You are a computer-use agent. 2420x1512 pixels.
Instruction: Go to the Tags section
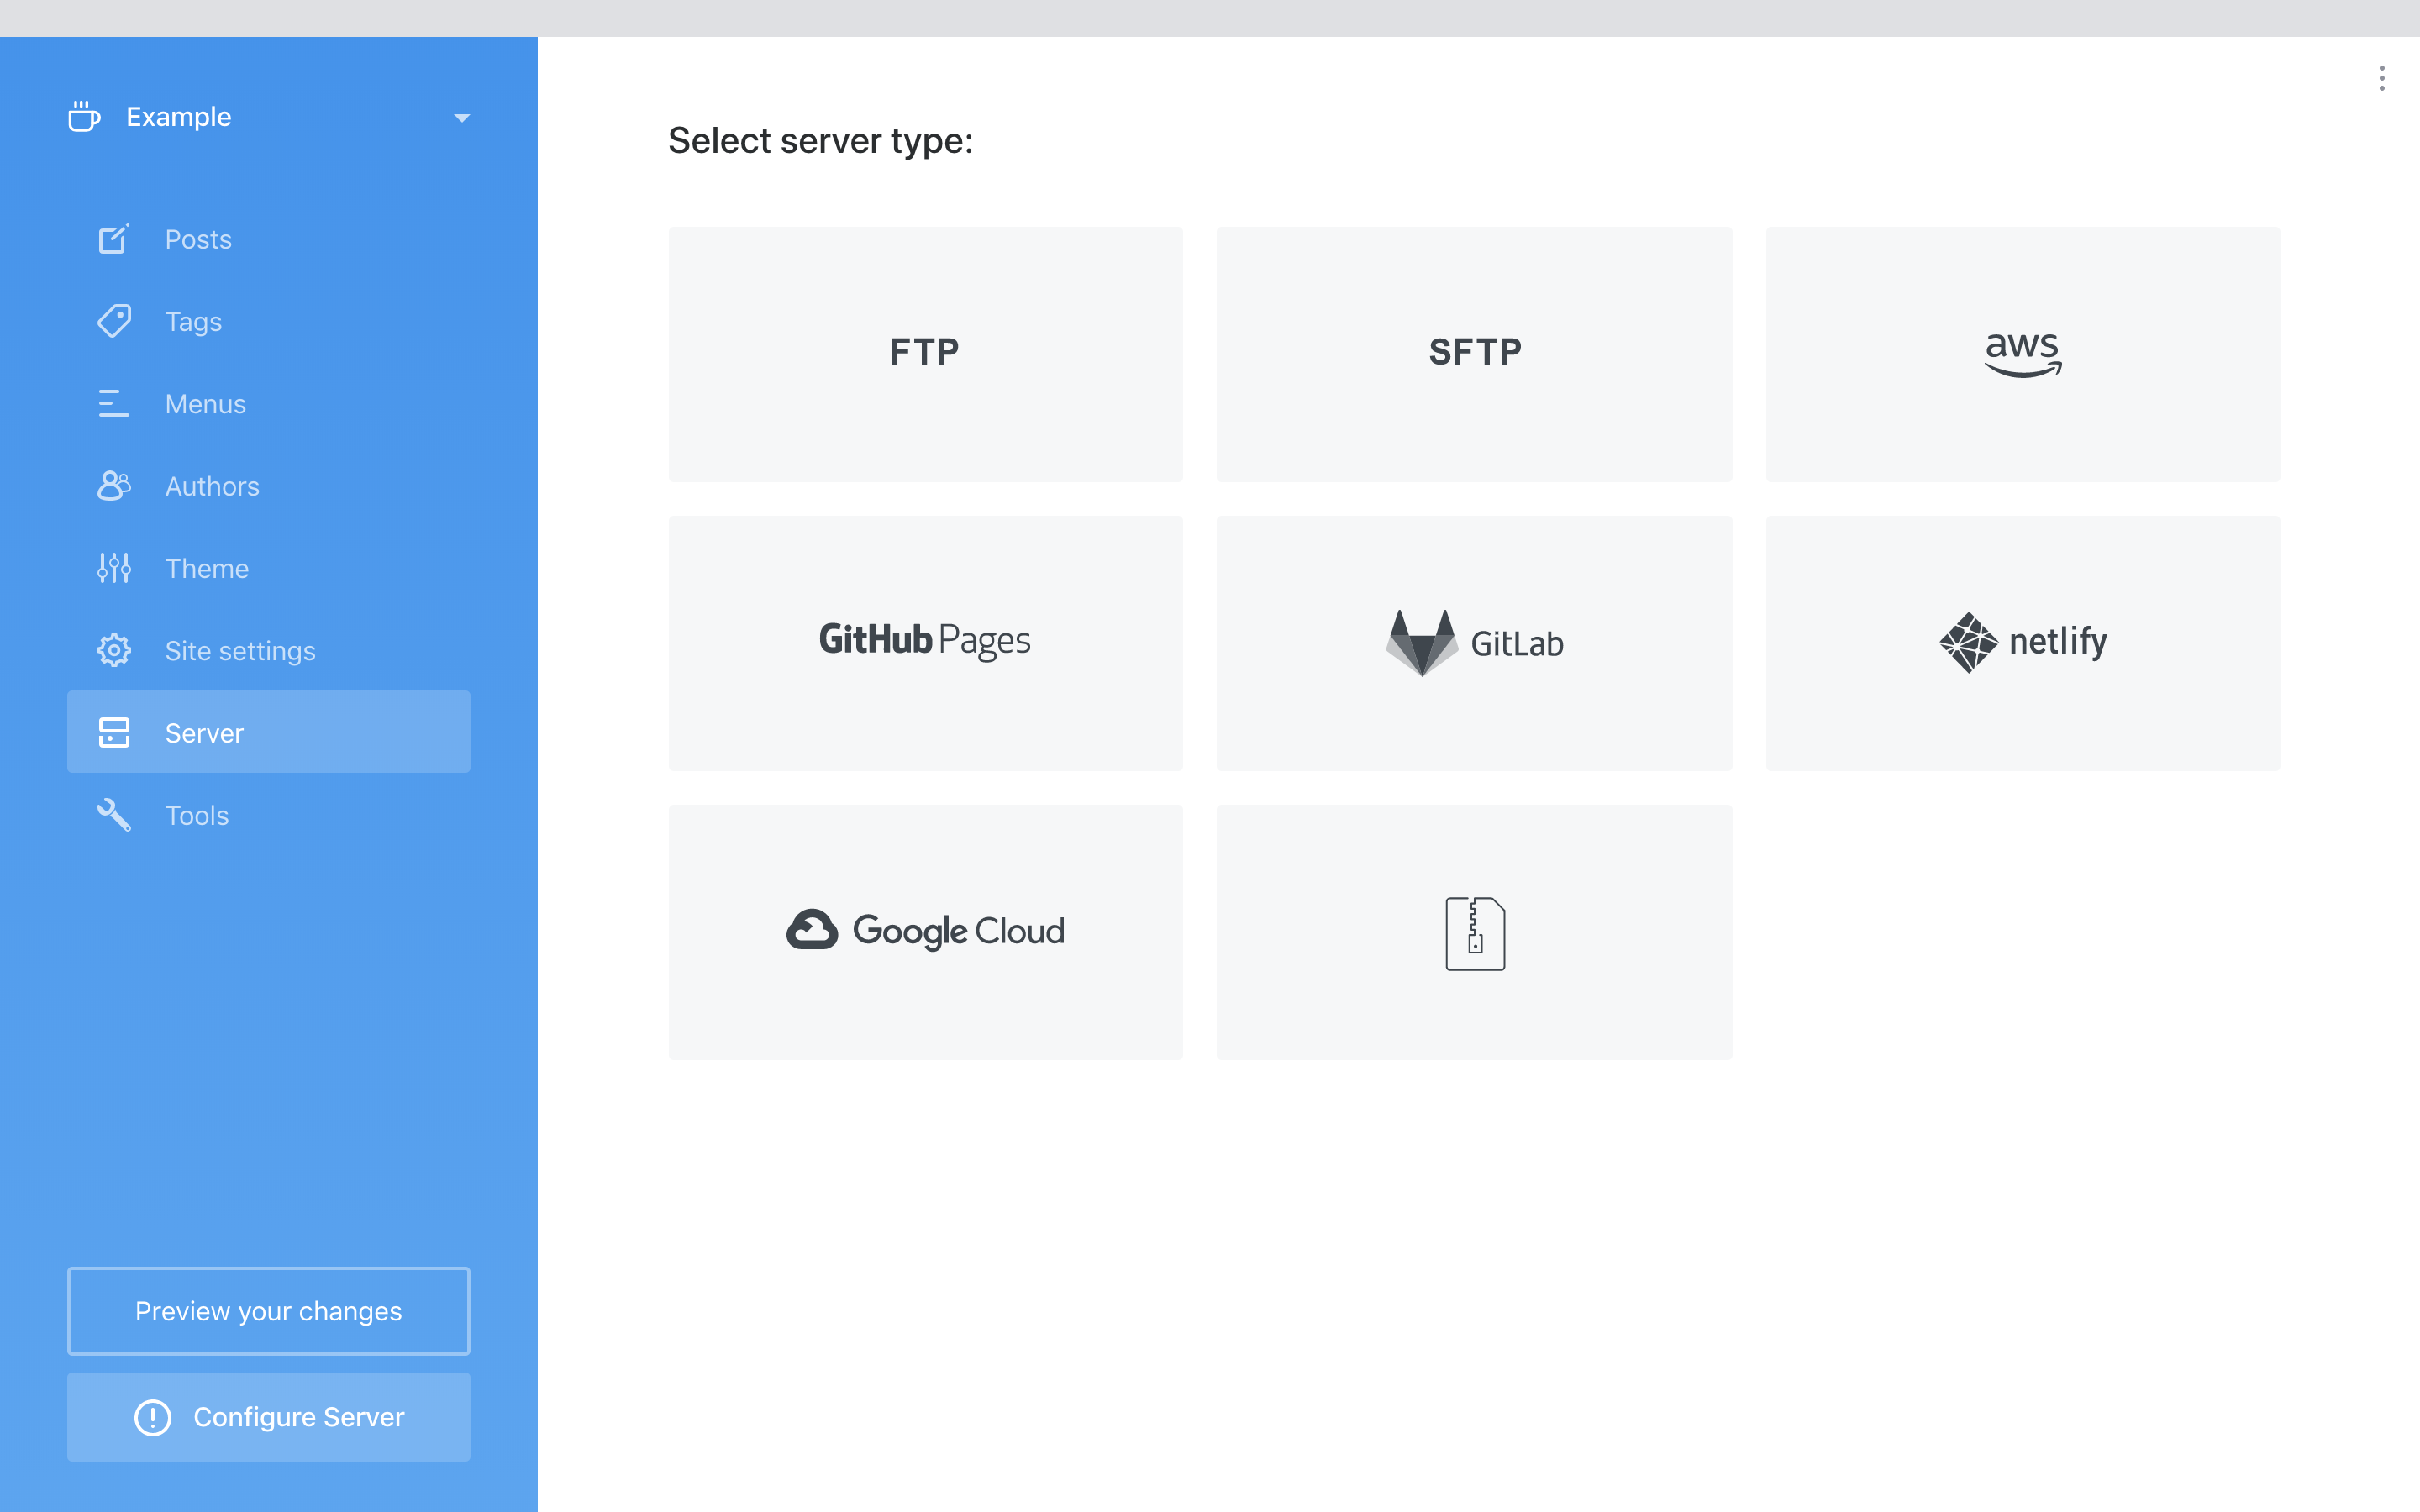(x=193, y=322)
